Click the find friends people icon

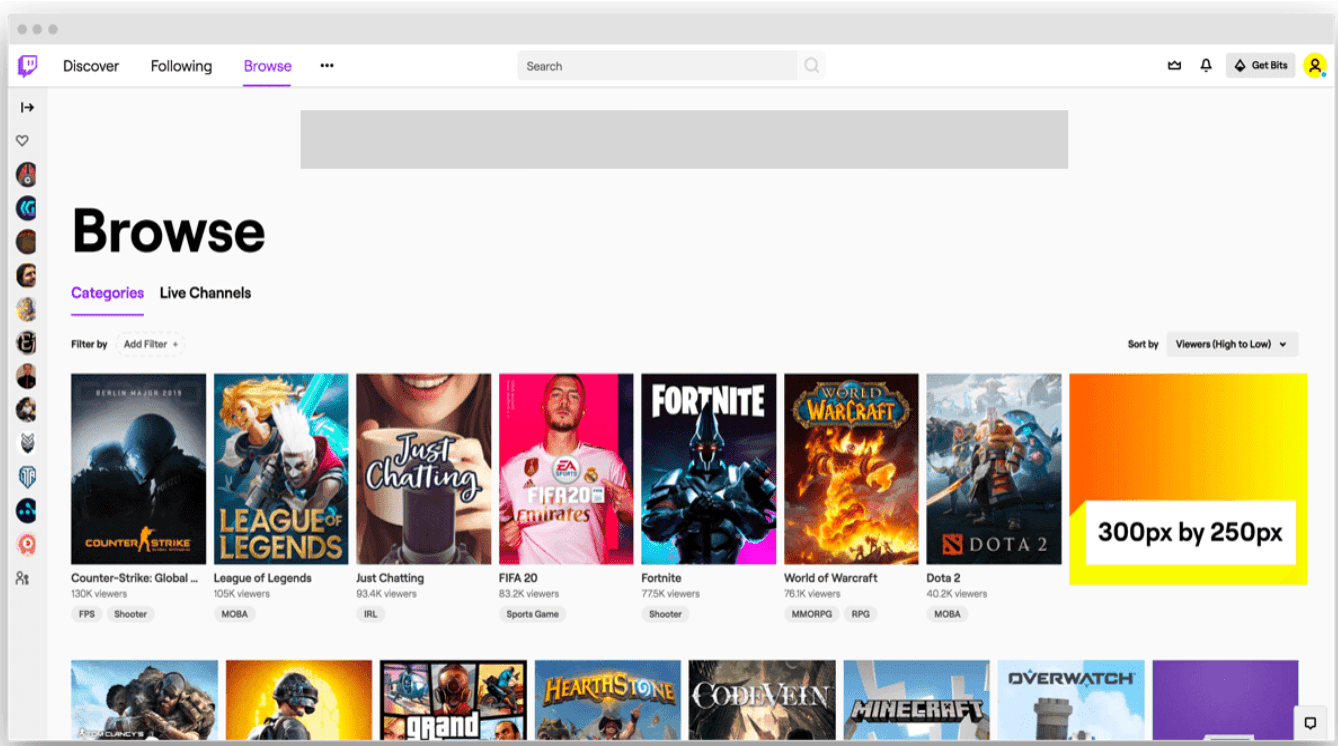pos(23,578)
